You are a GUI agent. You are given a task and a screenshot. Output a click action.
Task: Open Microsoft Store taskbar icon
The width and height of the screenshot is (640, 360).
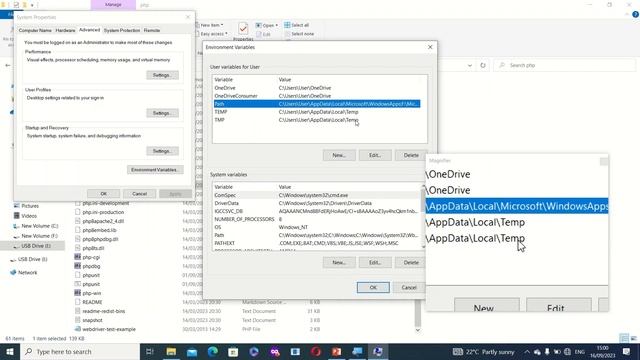(x=233, y=351)
